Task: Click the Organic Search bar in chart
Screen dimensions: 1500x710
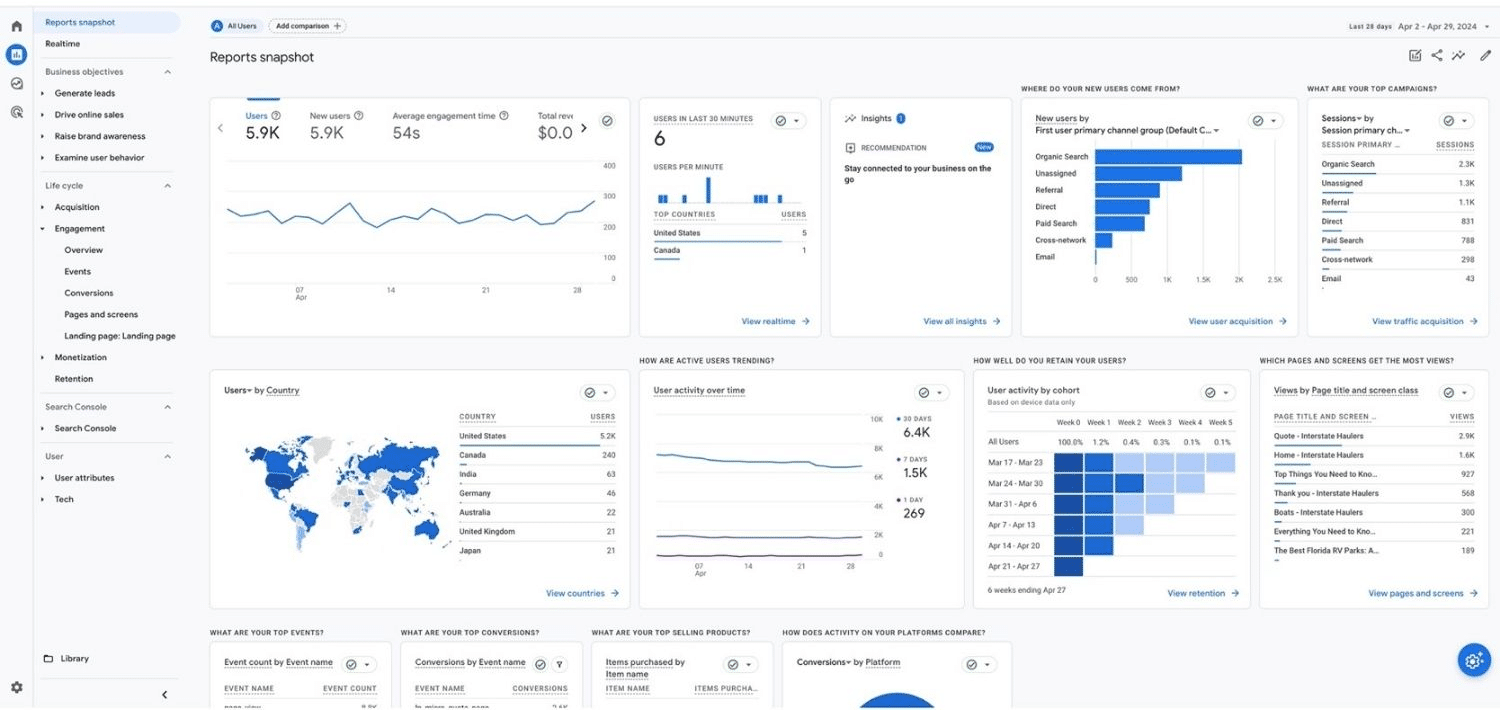Action: tap(1167, 157)
